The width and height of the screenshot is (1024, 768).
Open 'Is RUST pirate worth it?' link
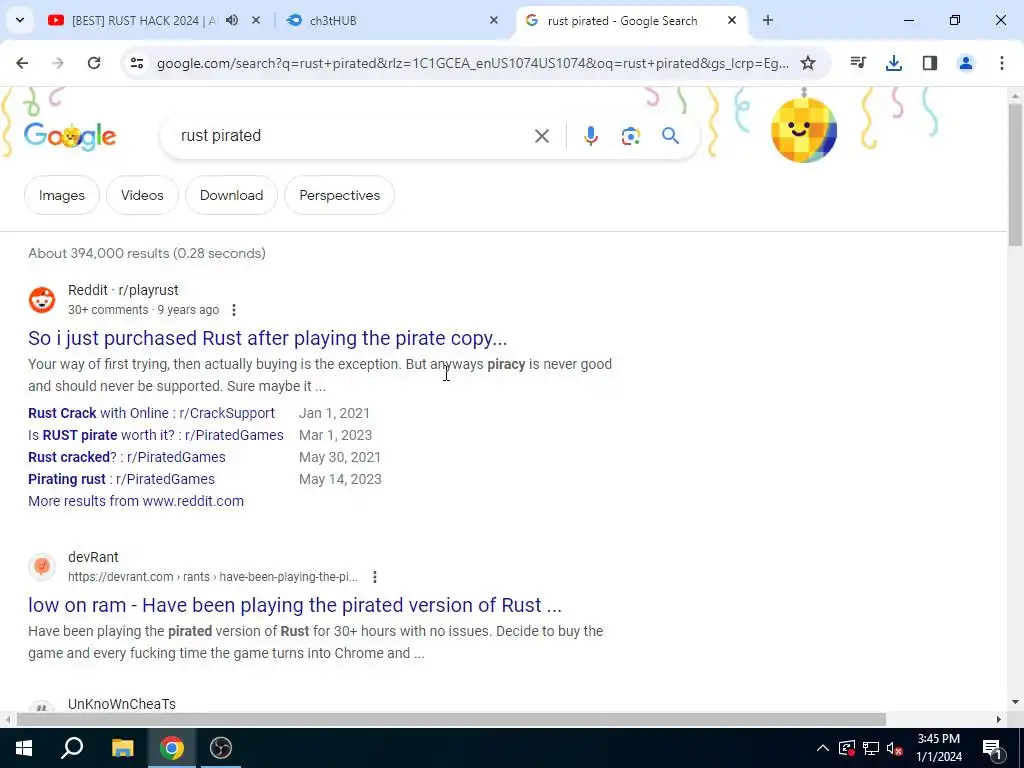tap(156, 436)
